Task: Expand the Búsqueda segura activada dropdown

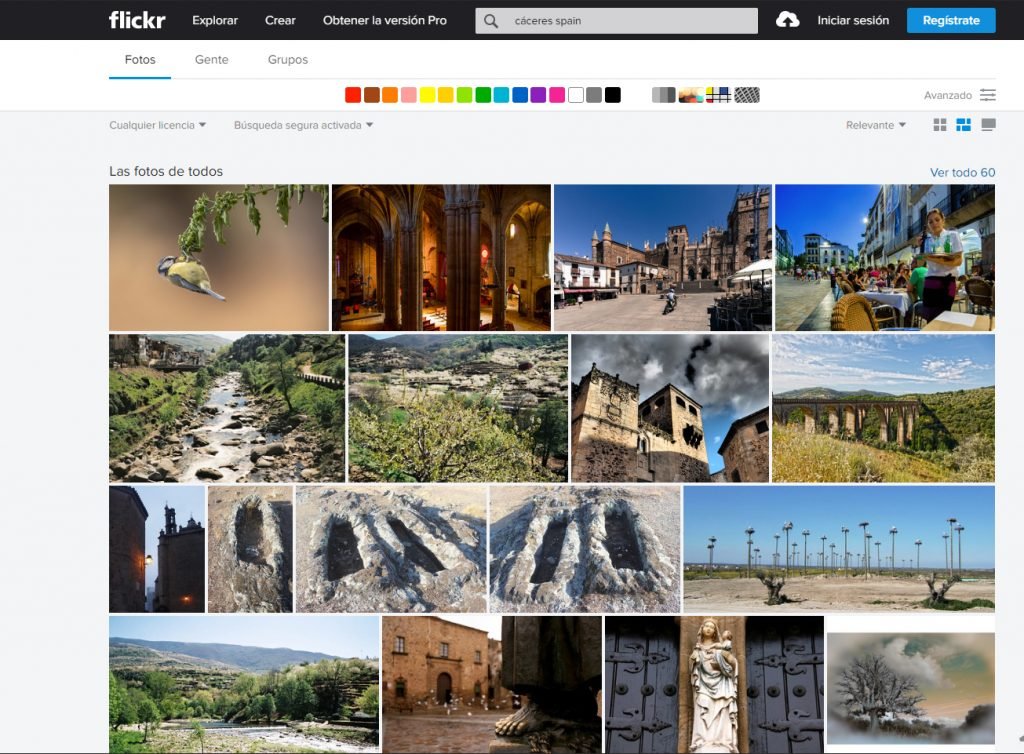Action: pyautogui.click(x=300, y=124)
